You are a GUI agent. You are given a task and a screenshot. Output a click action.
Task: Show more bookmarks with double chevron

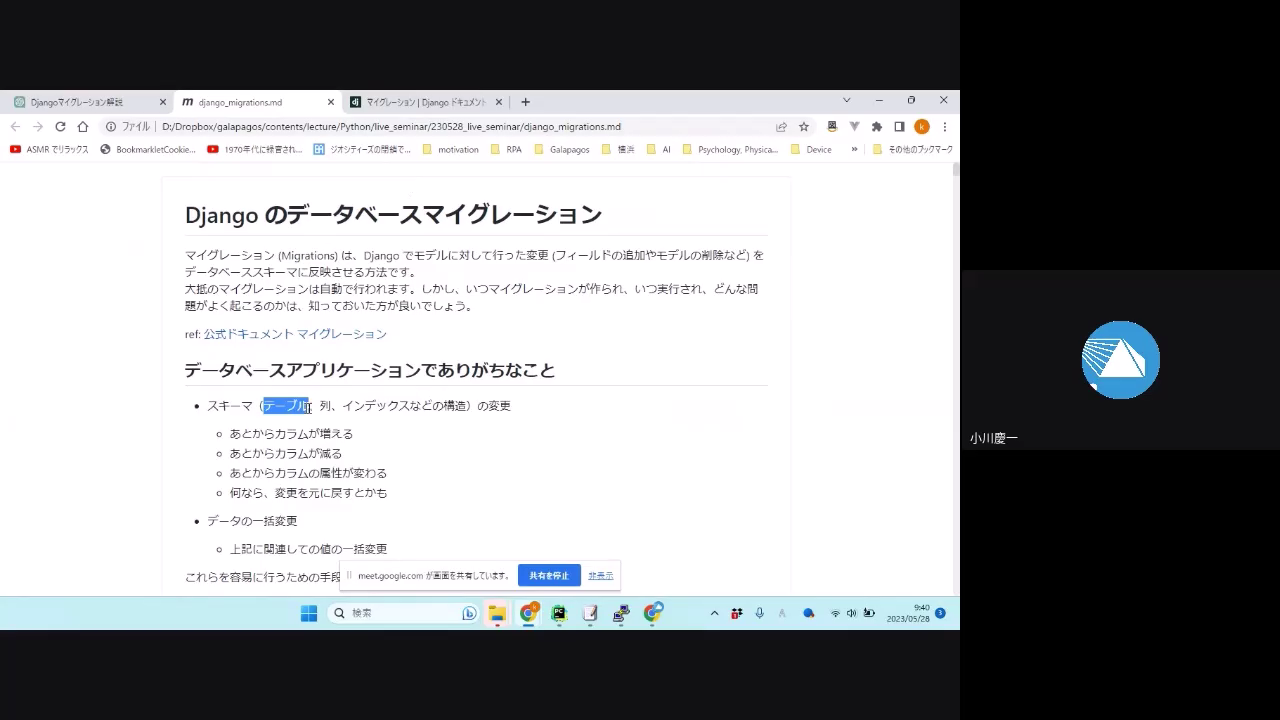click(854, 149)
